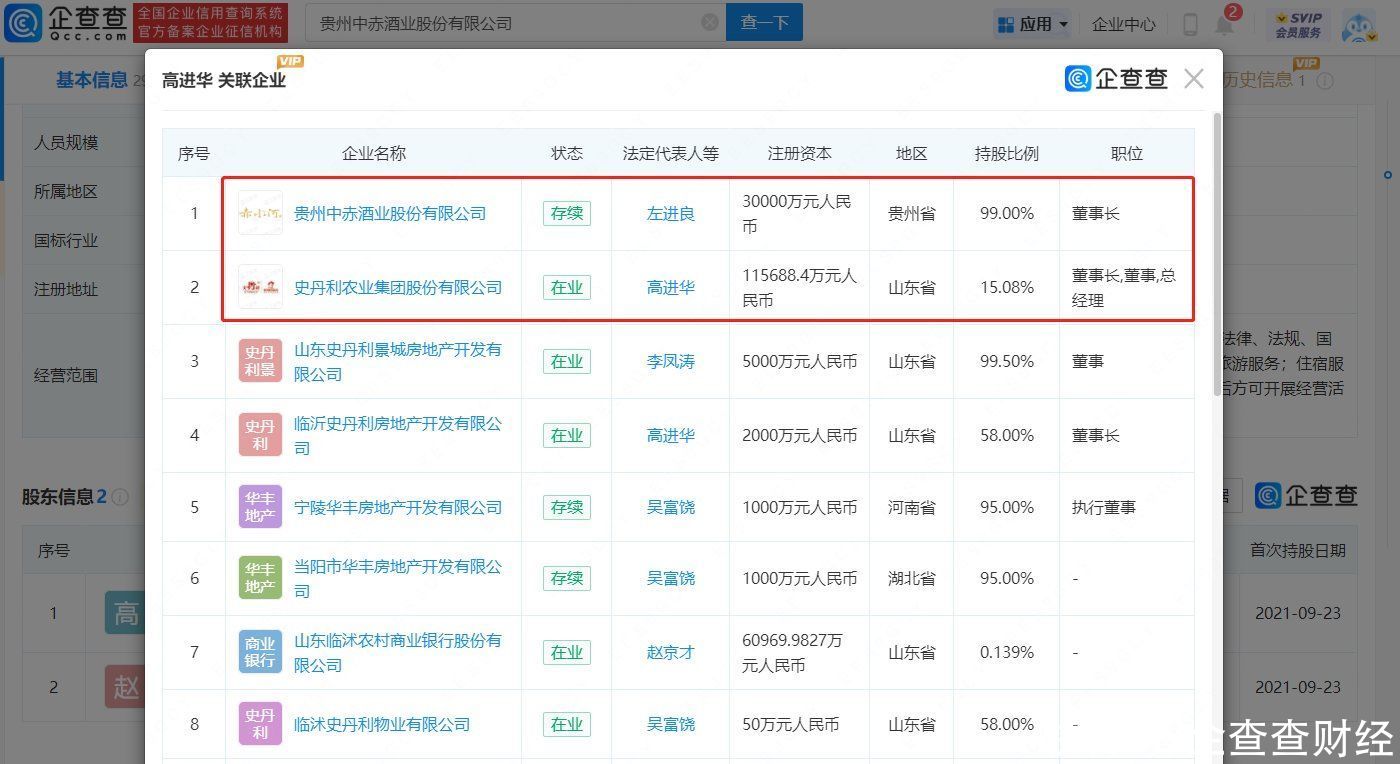The image size is (1400, 764).
Task: Open legal representative 李凤涛
Action: point(671,361)
